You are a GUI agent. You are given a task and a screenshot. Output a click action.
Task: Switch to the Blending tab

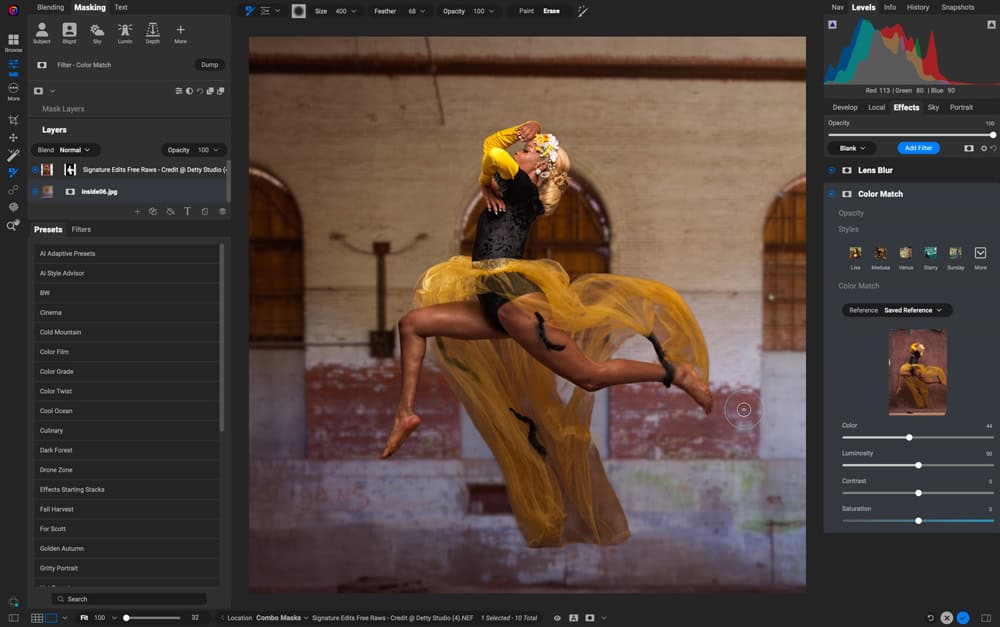coord(50,7)
